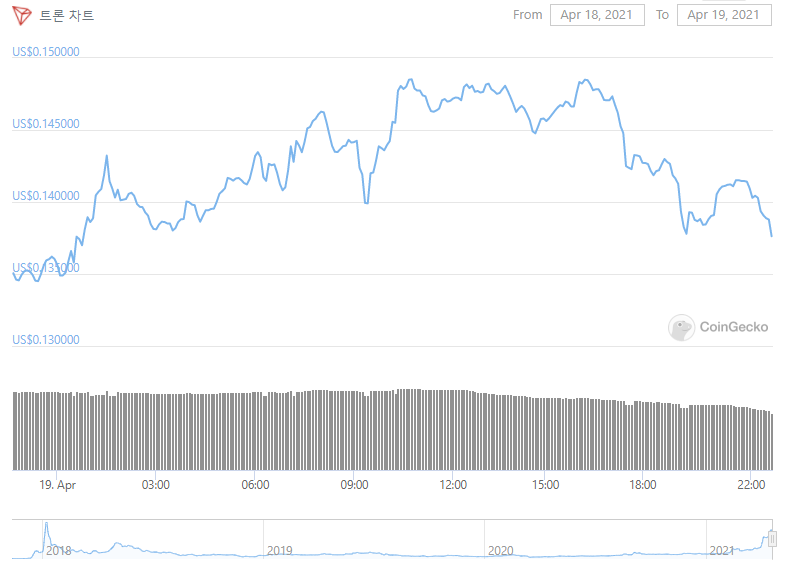Click the 19. Apr time axis label
Viewport: 807px width, 574px height.
(58, 485)
